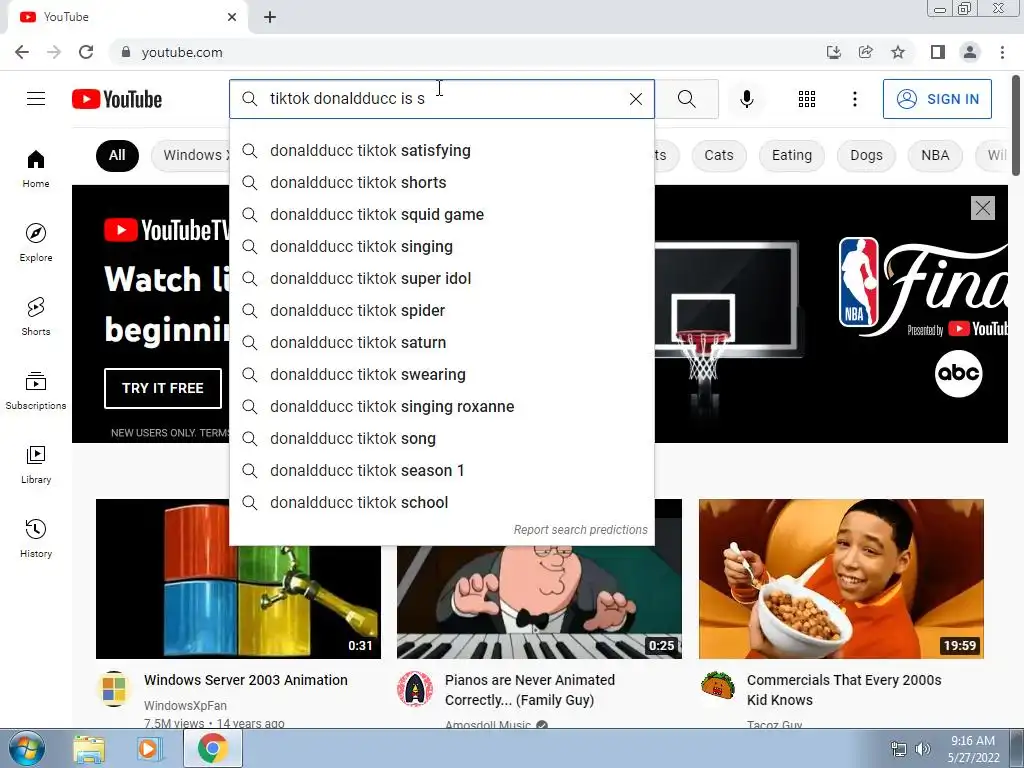This screenshot has height=768, width=1024.
Task: Click the youtube.com address bar
Action: [467, 52]
